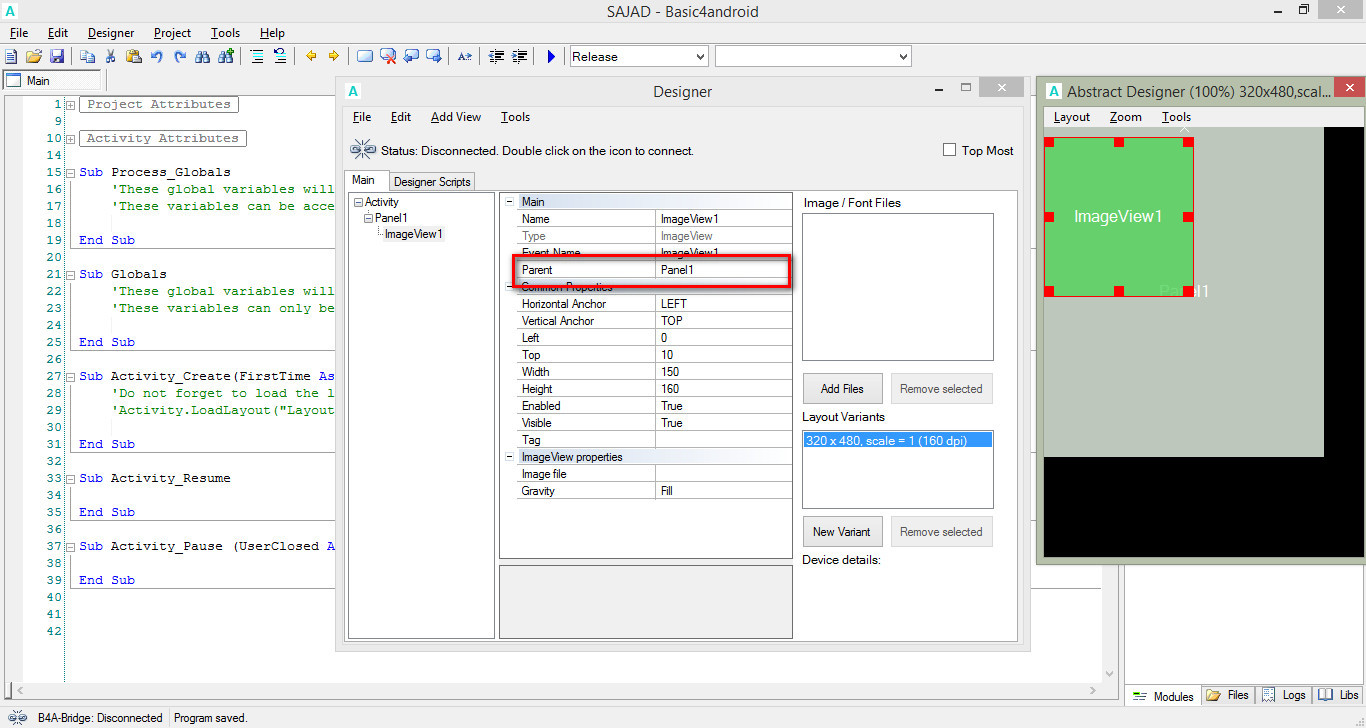Open the Libs tab at bottom
Image resolution: width=1366 pixels, height=728 pixels.
[x=1338, y=695]
